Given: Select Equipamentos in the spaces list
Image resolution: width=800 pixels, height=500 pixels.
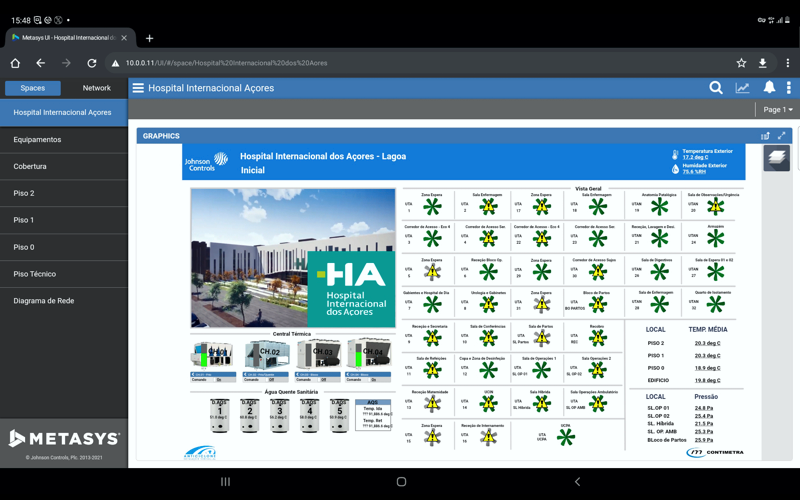Looking at the screenshot, I should pos(37,140).
